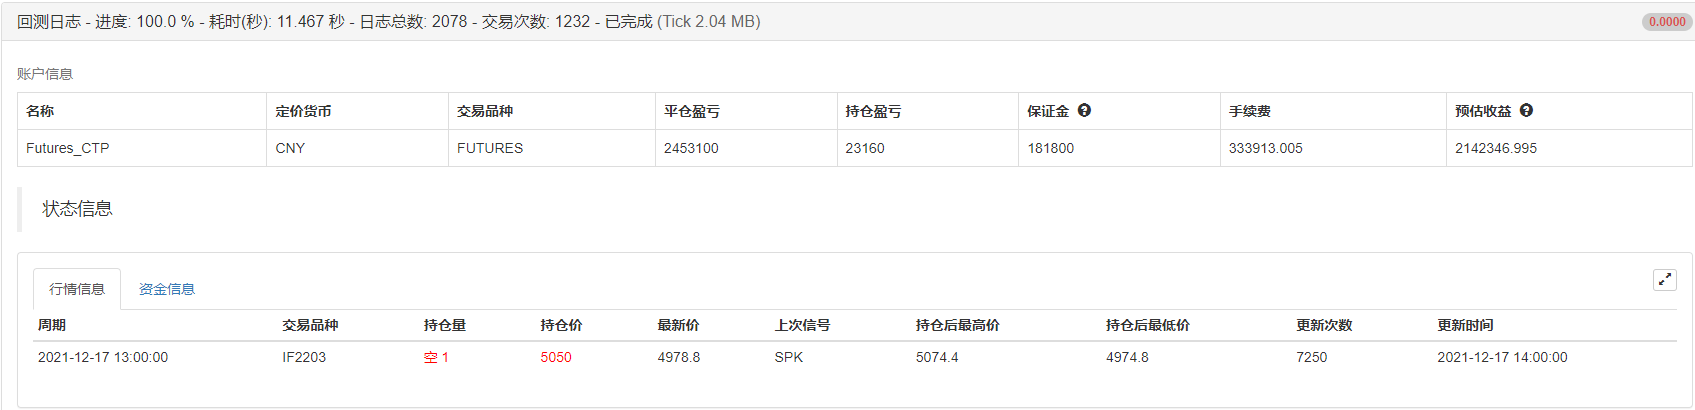Click the help icon beside 保证金

(1084, 111)
